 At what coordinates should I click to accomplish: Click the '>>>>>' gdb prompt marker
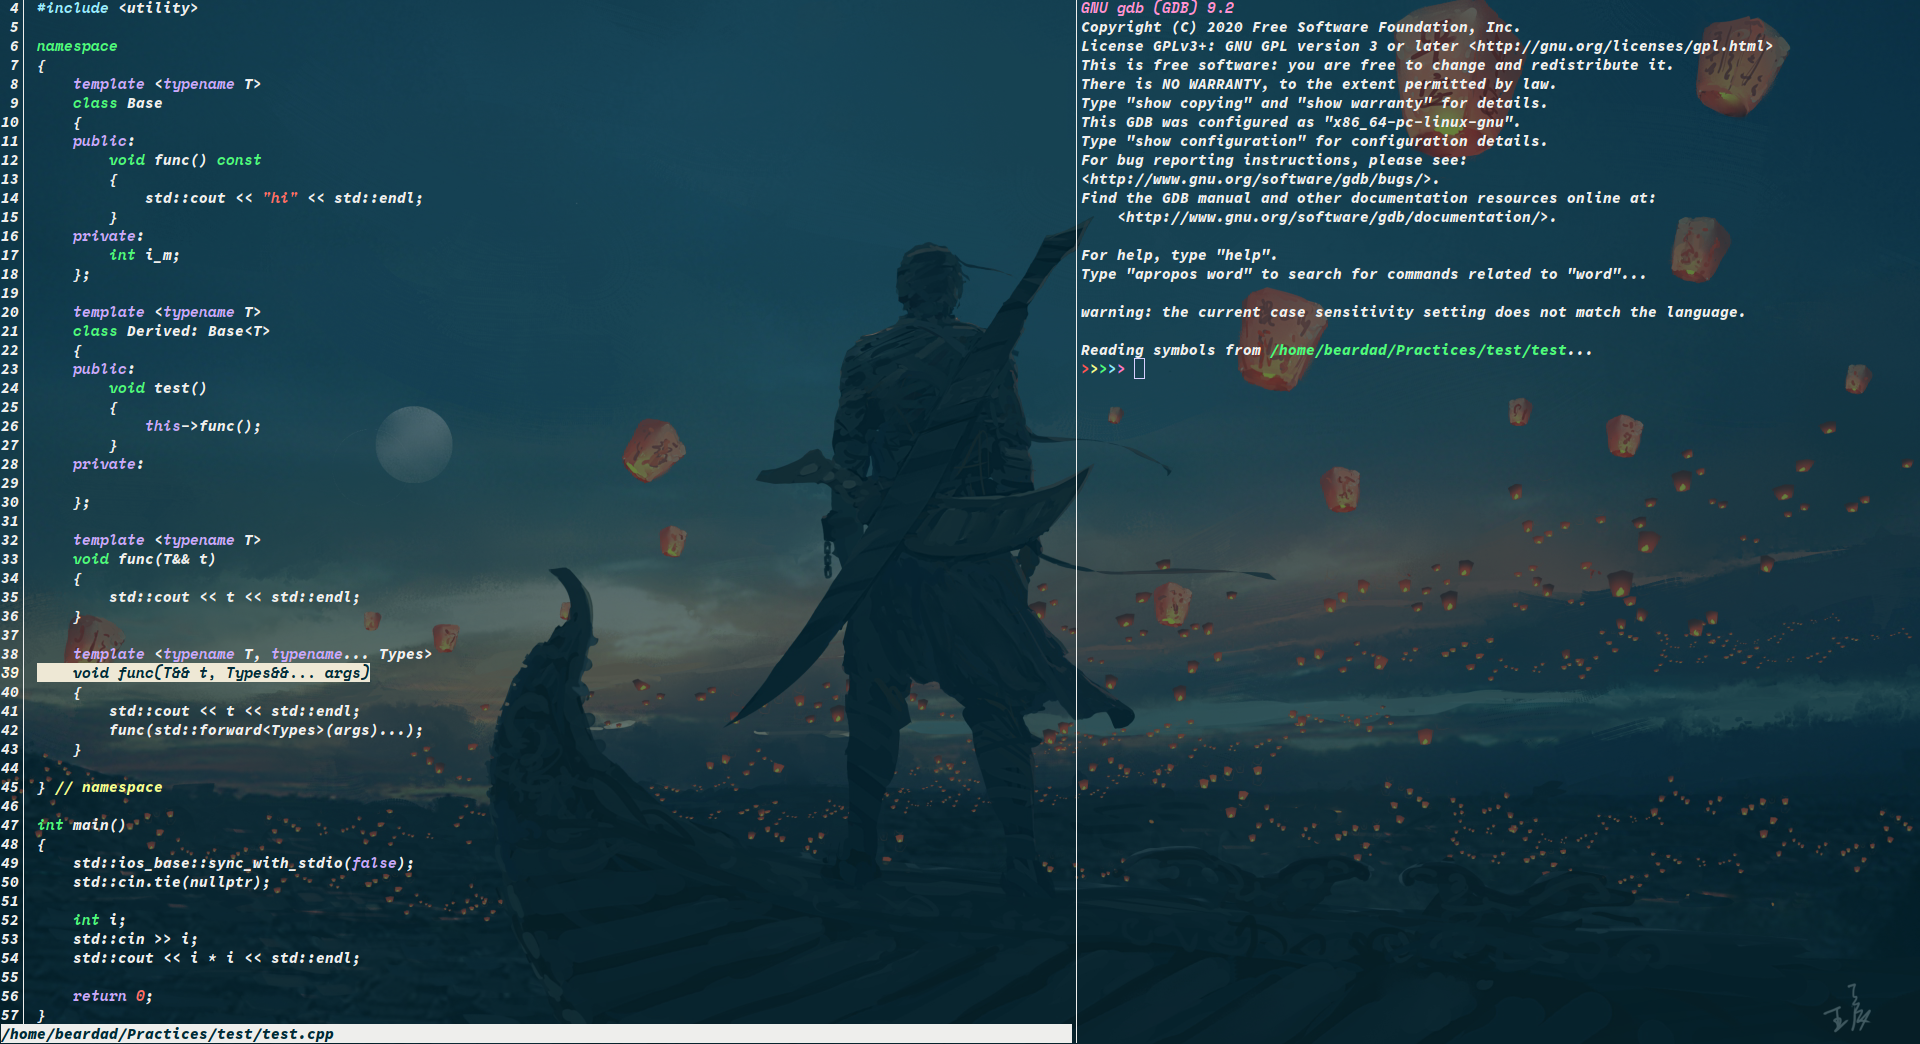[1103, 369]
